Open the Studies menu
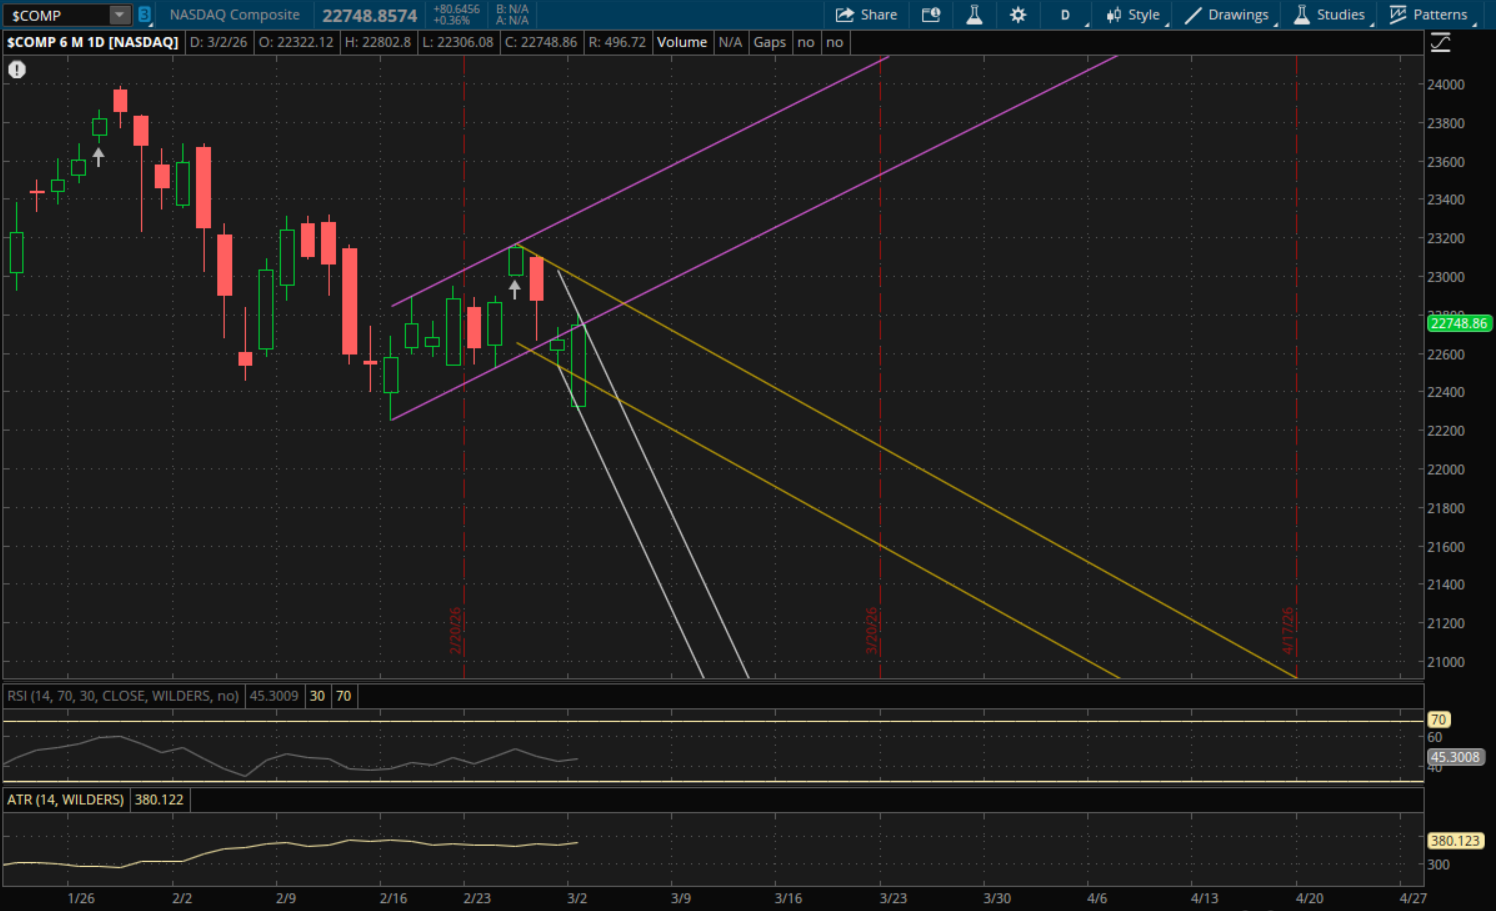 1329,15
